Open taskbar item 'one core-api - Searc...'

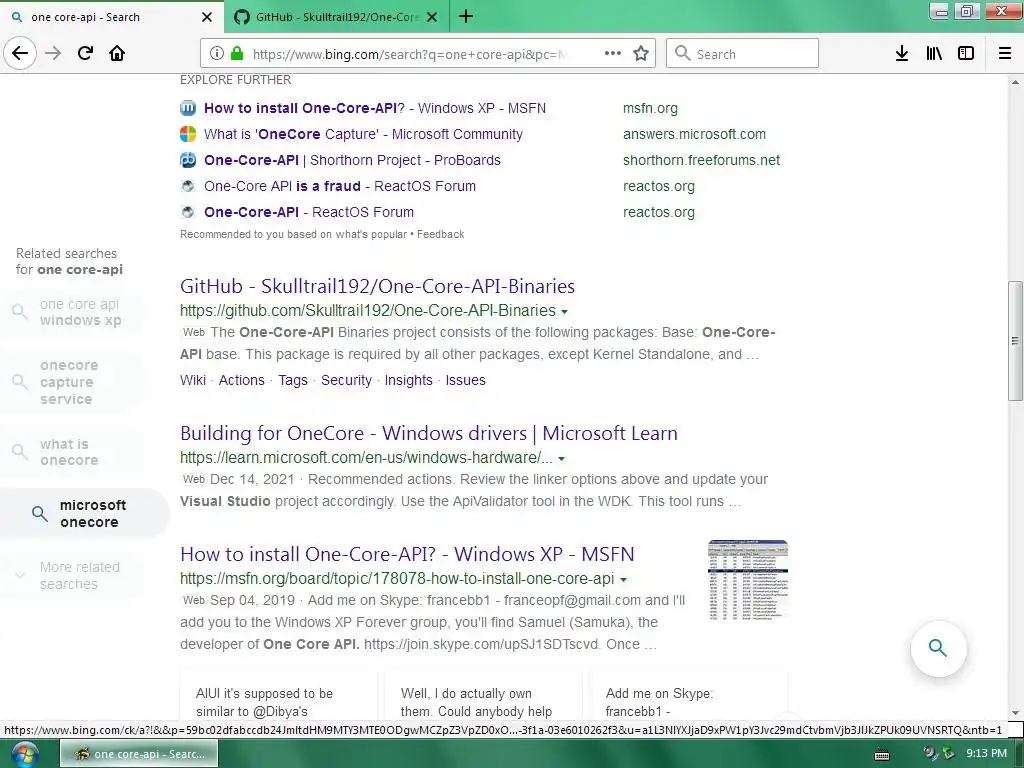[x=139, y=754]
